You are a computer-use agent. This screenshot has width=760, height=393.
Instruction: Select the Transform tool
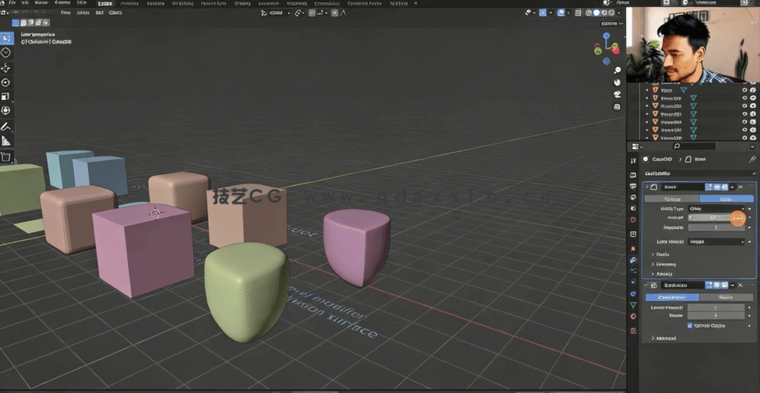[6, 110]
